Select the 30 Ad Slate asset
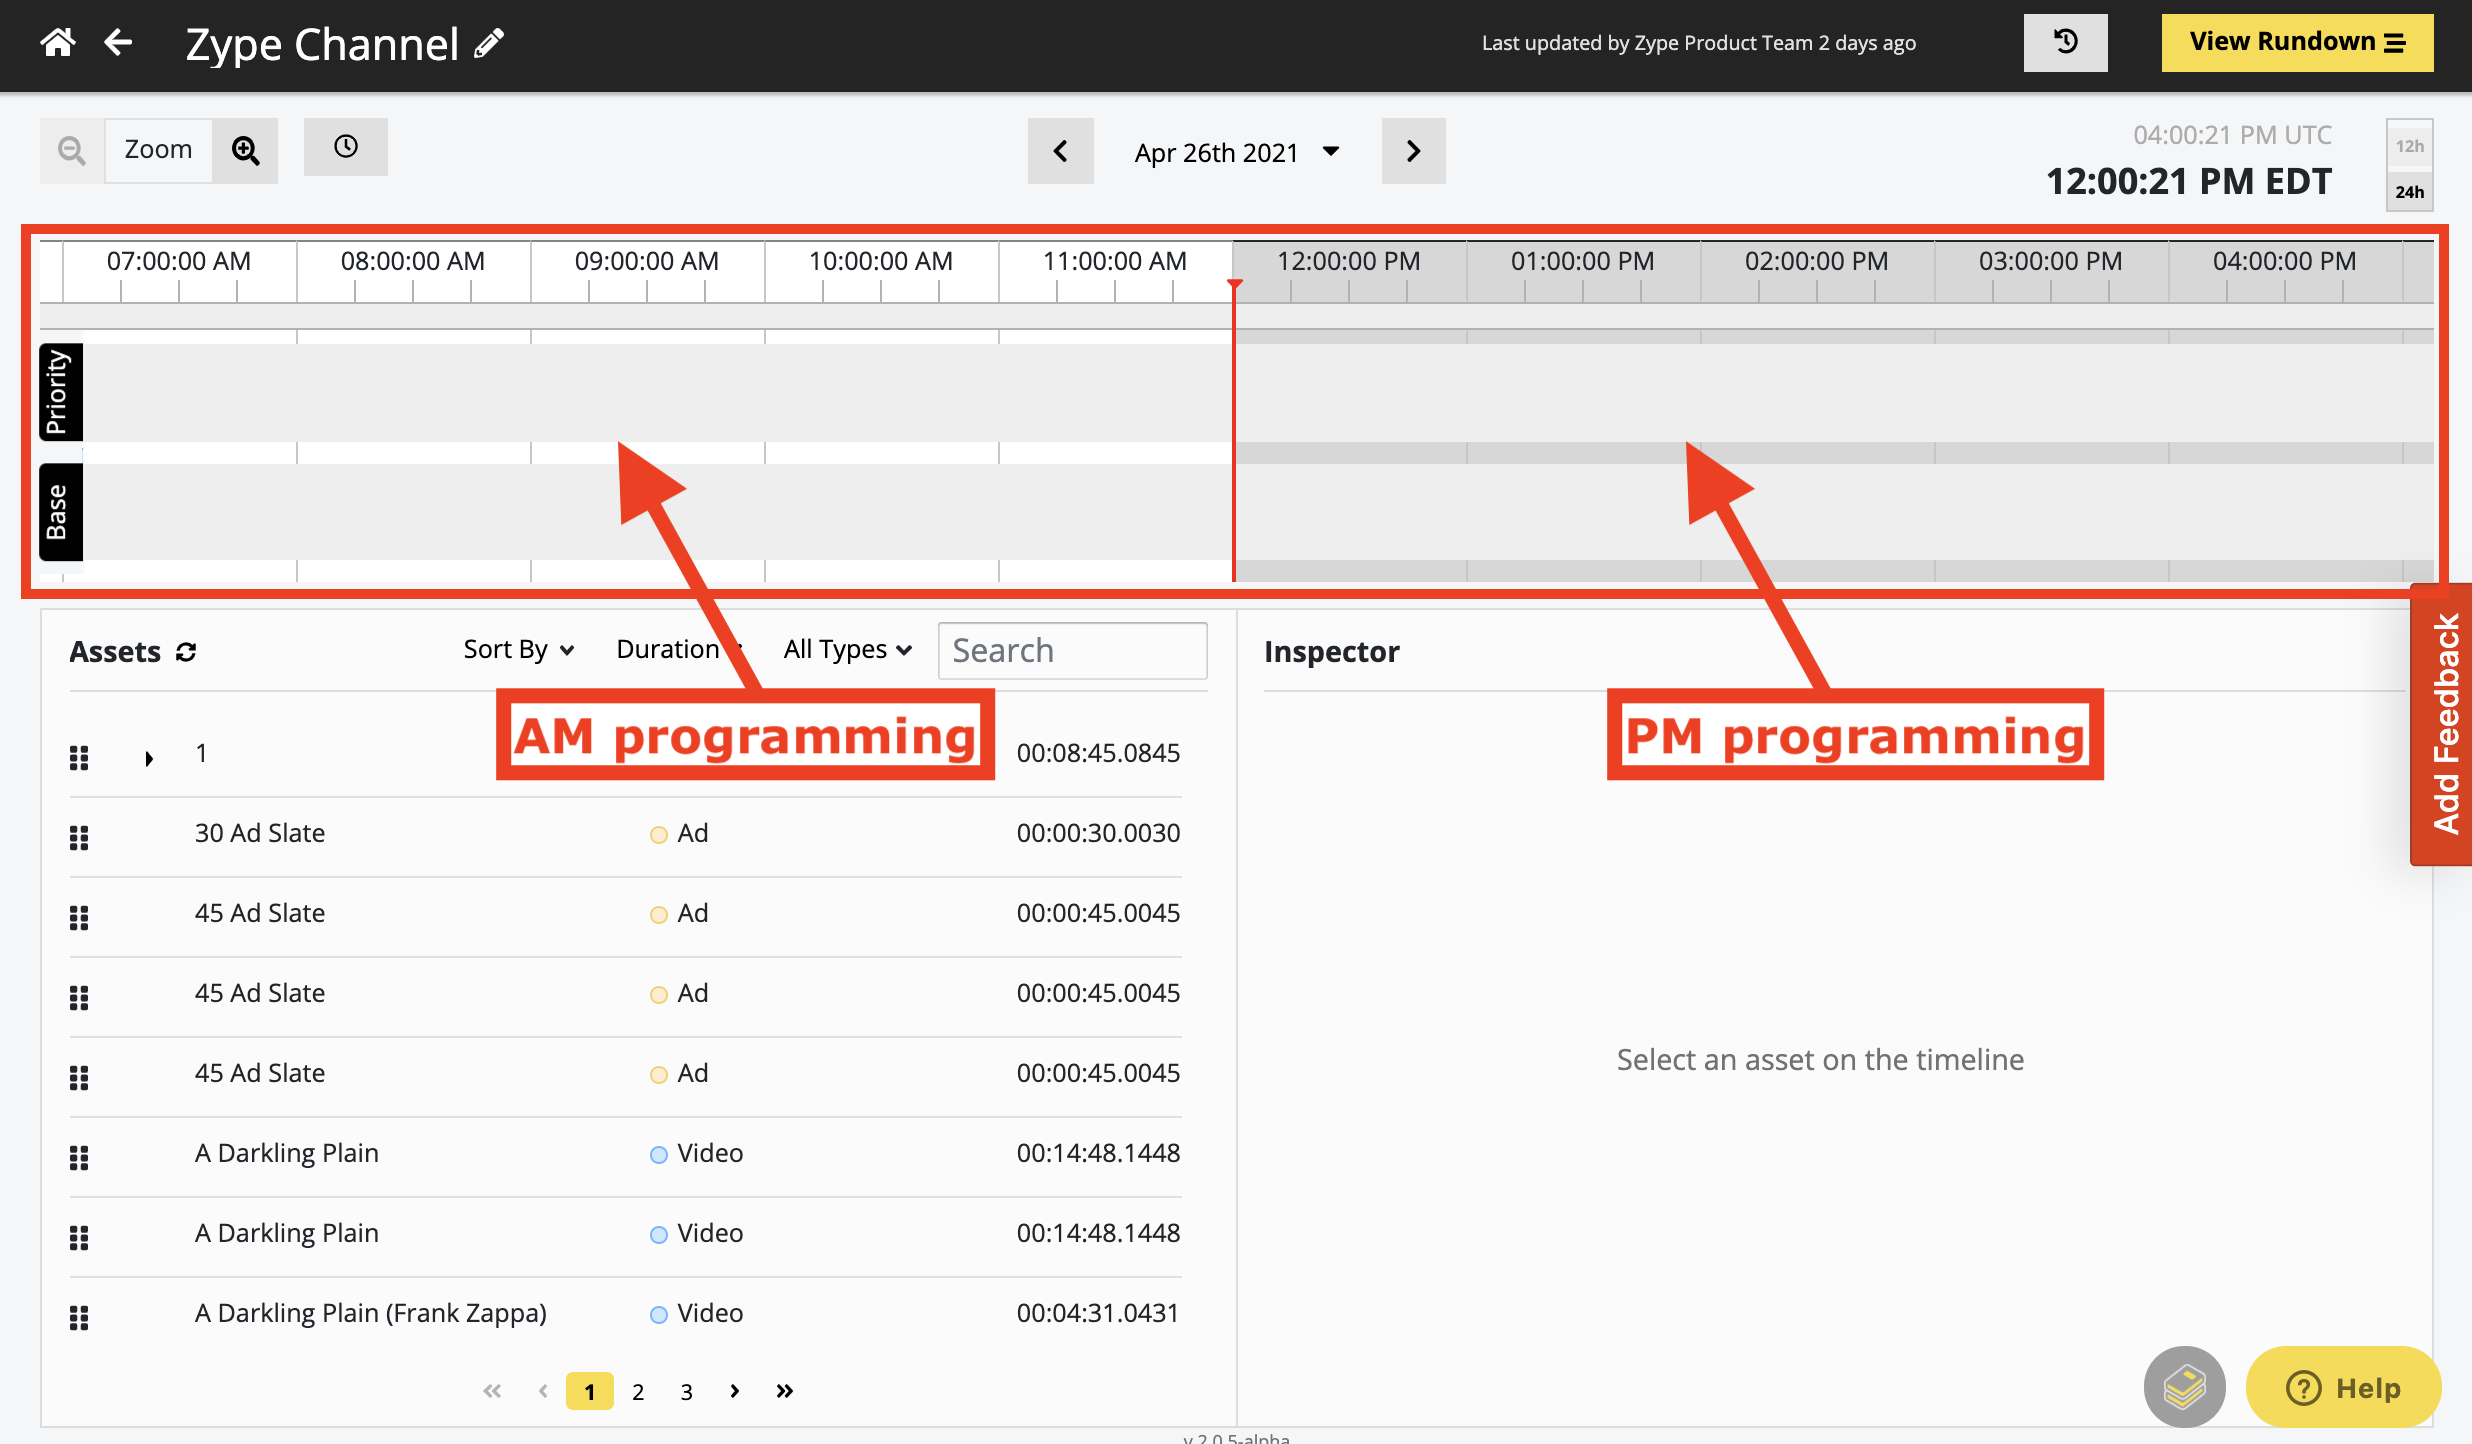This screenshot has width=2472, height=1444. [260, 833]
